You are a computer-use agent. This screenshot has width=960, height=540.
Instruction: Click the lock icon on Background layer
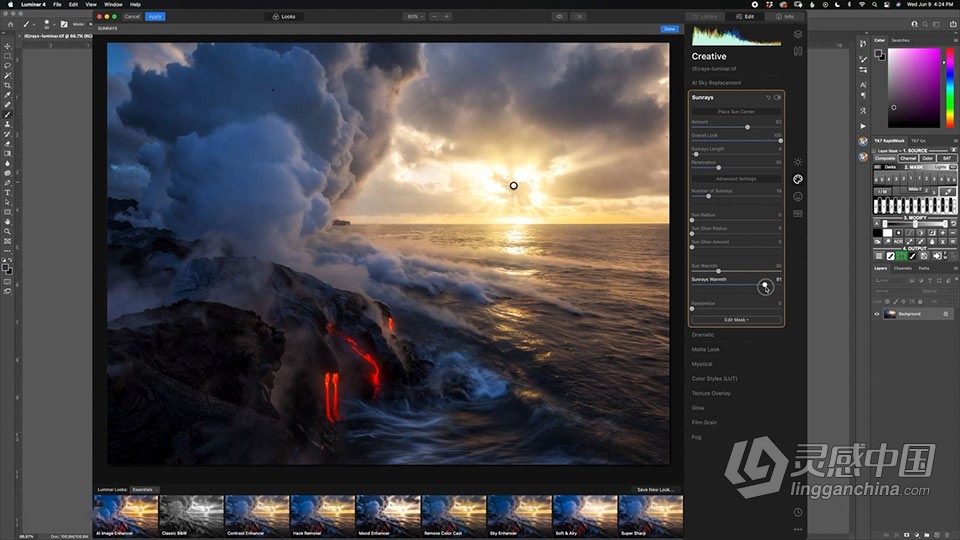pos(945,314)
